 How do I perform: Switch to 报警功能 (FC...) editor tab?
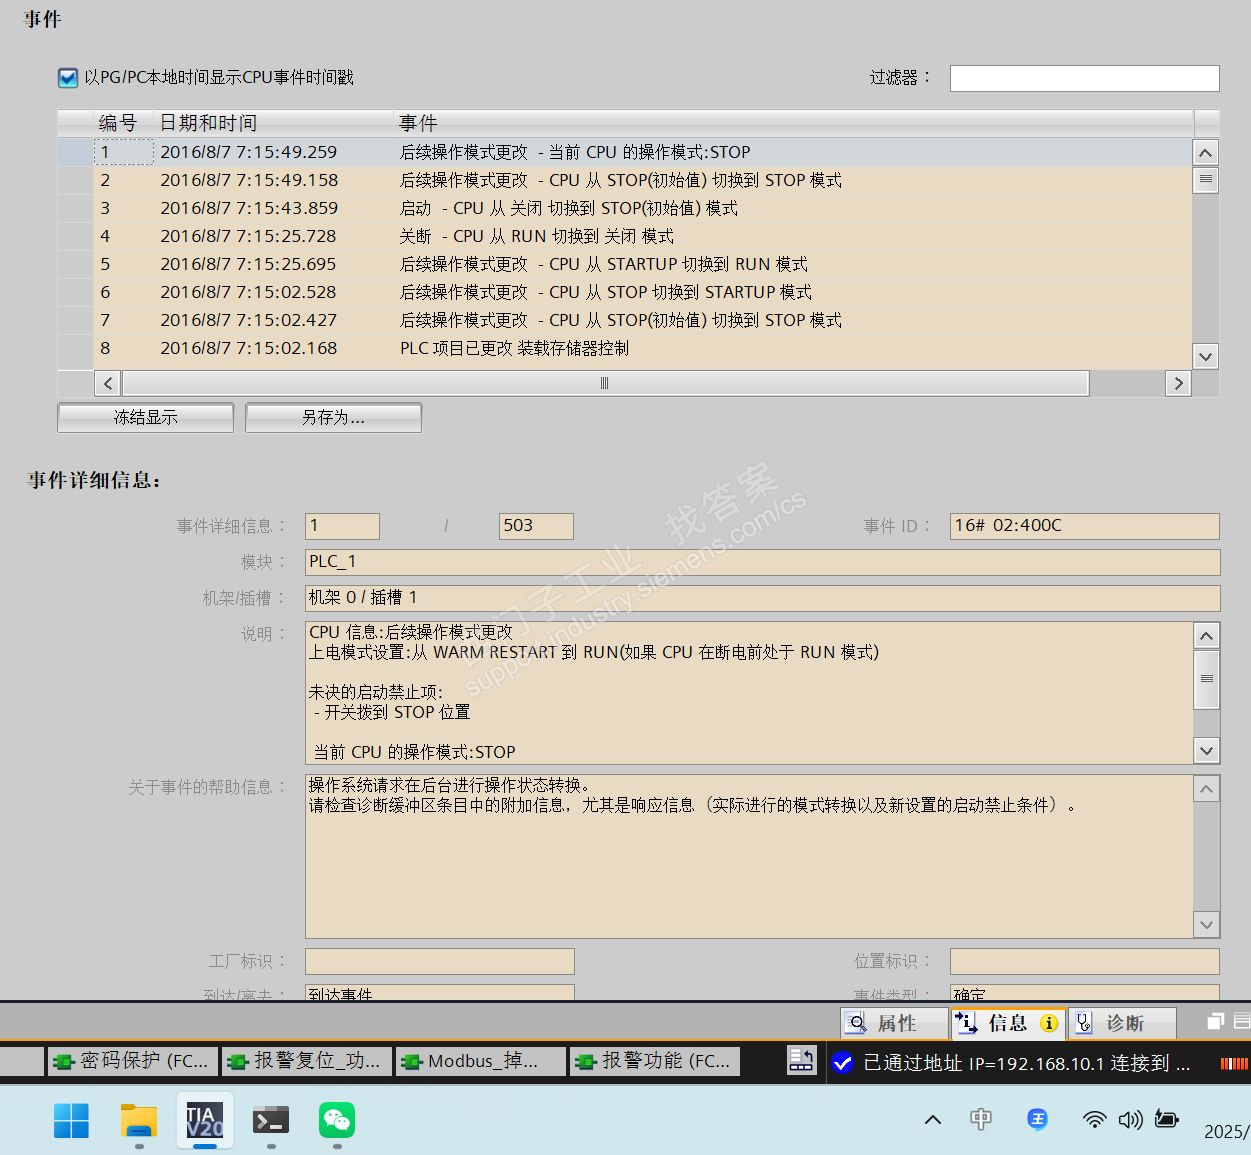(x=655, y=1061)
